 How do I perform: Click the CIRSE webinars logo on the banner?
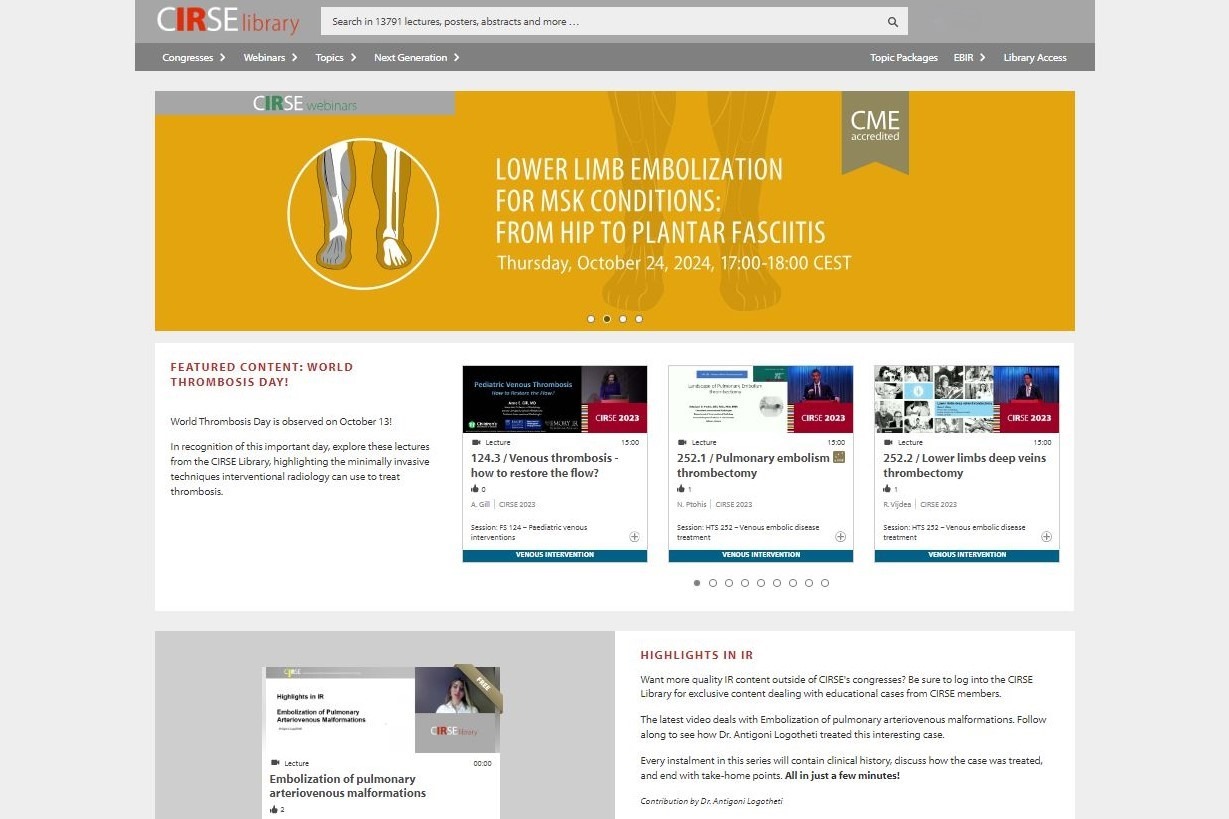pos(305,103)
